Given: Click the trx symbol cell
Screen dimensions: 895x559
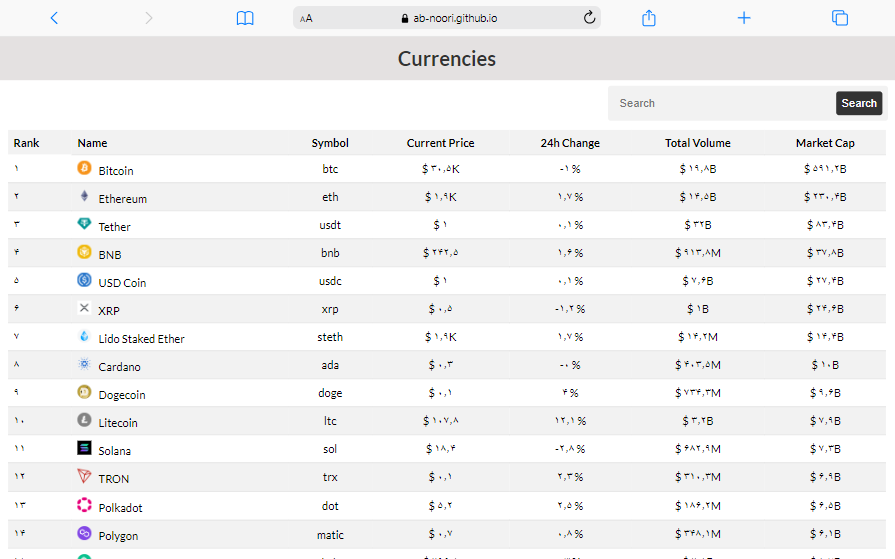Looking at the screenshot, I should pos(330,477).
